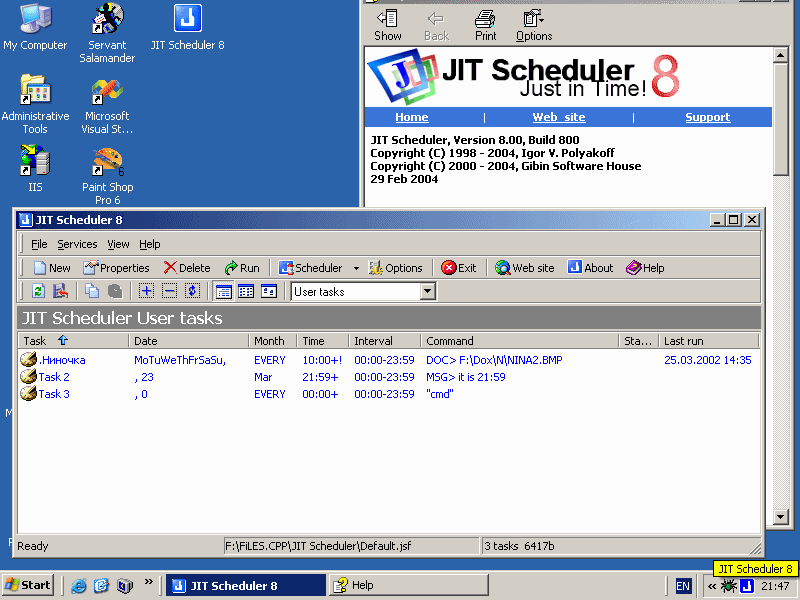This screenshot has width=800, height=600.
Task: Open Options from the toolbar
Action: tap(396, 268)
